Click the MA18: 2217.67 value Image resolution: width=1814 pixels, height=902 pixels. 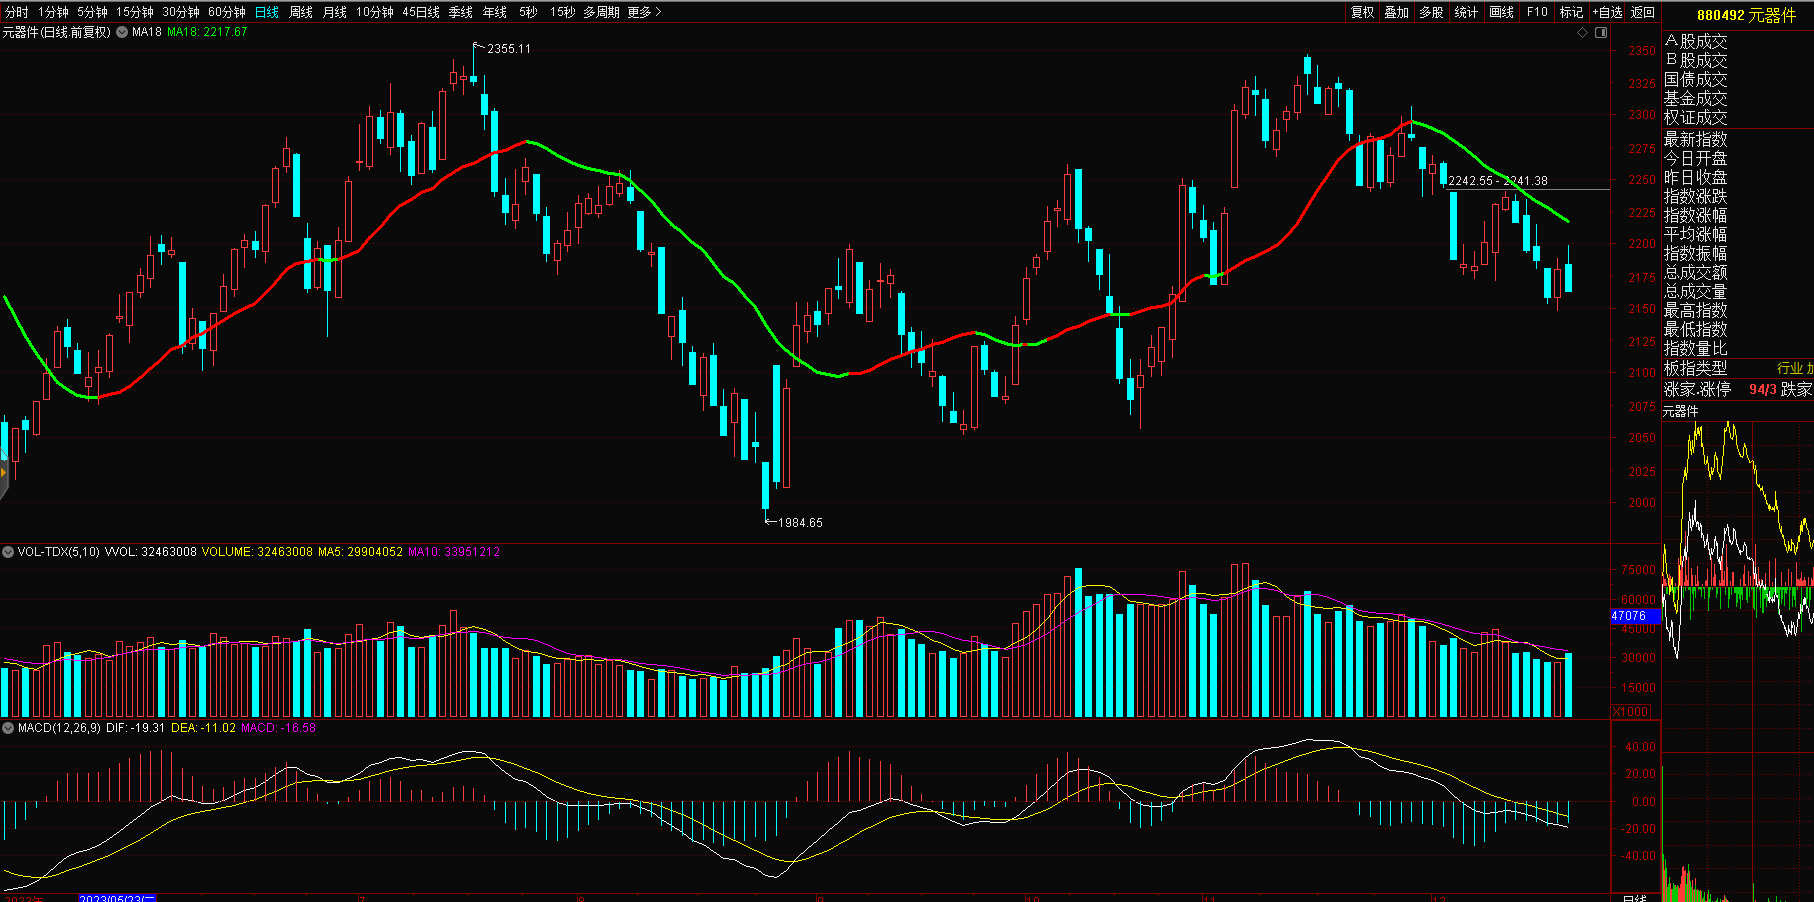pos(207,32)
